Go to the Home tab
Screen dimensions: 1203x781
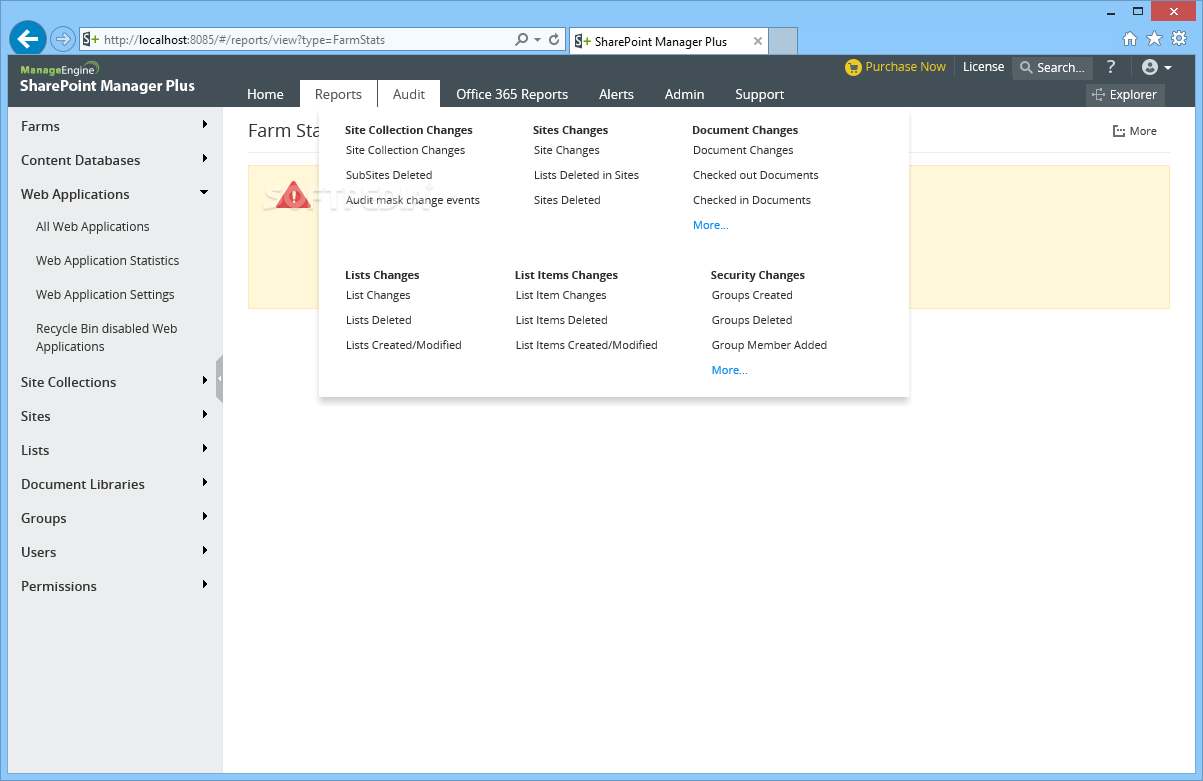[x=265, y=94]
